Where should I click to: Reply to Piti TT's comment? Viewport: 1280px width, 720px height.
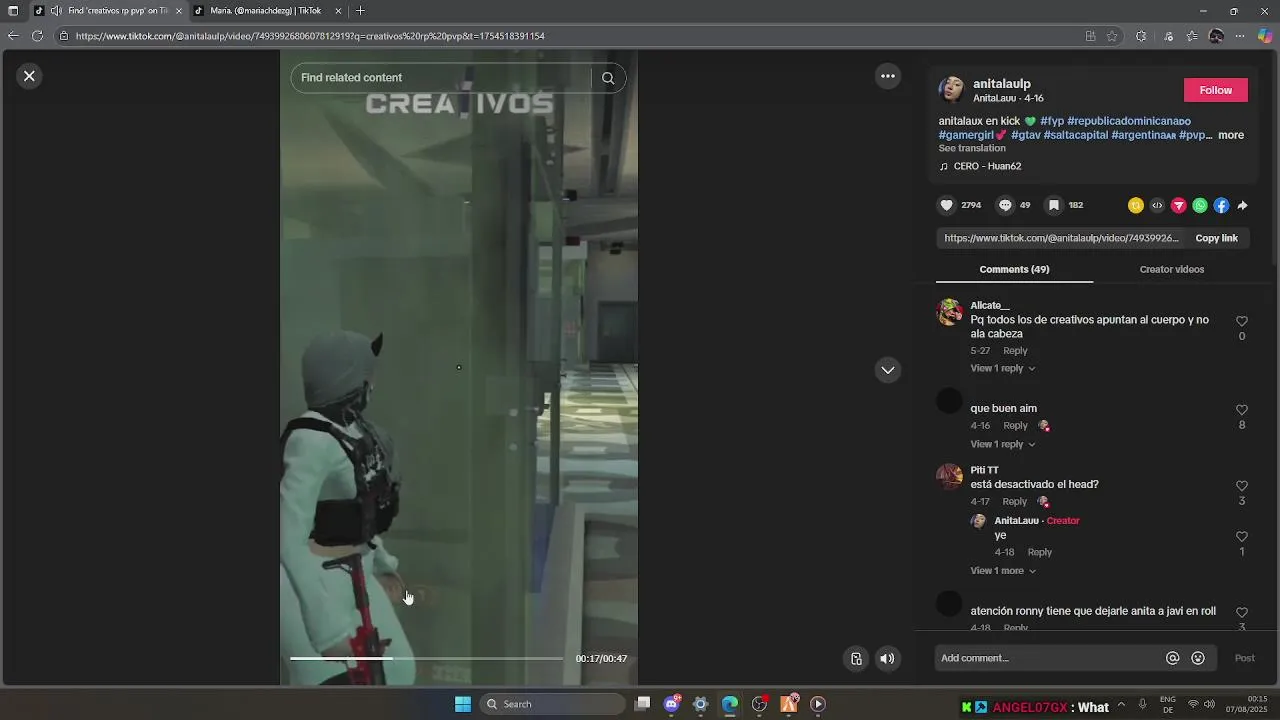coord(1014,502)
